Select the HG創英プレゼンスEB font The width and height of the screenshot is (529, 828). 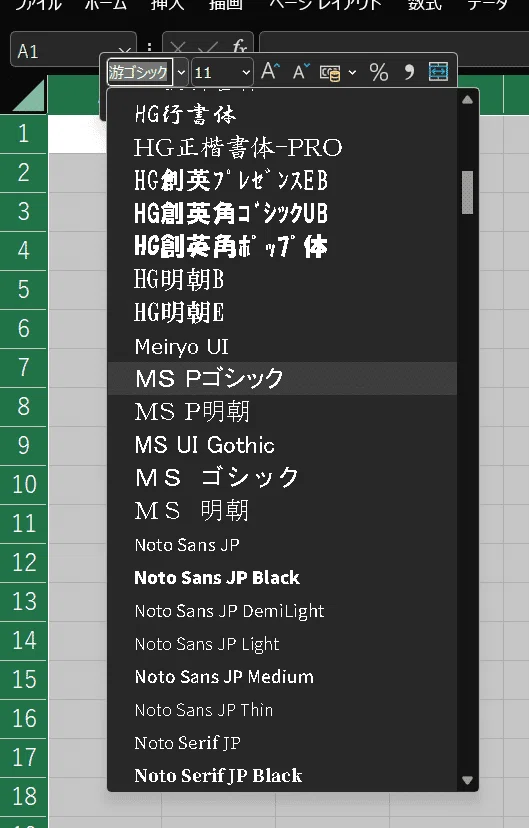pos(282,180)
